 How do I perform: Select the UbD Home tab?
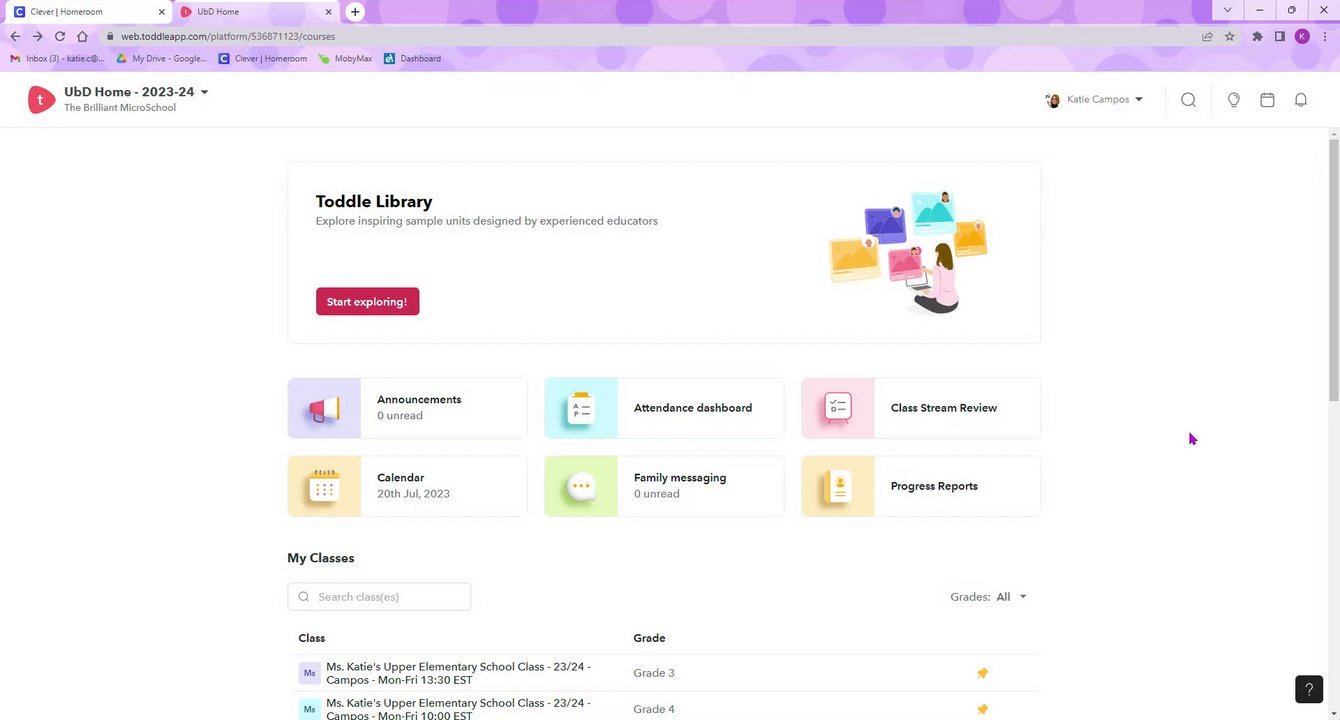click(x=257, y=12)
